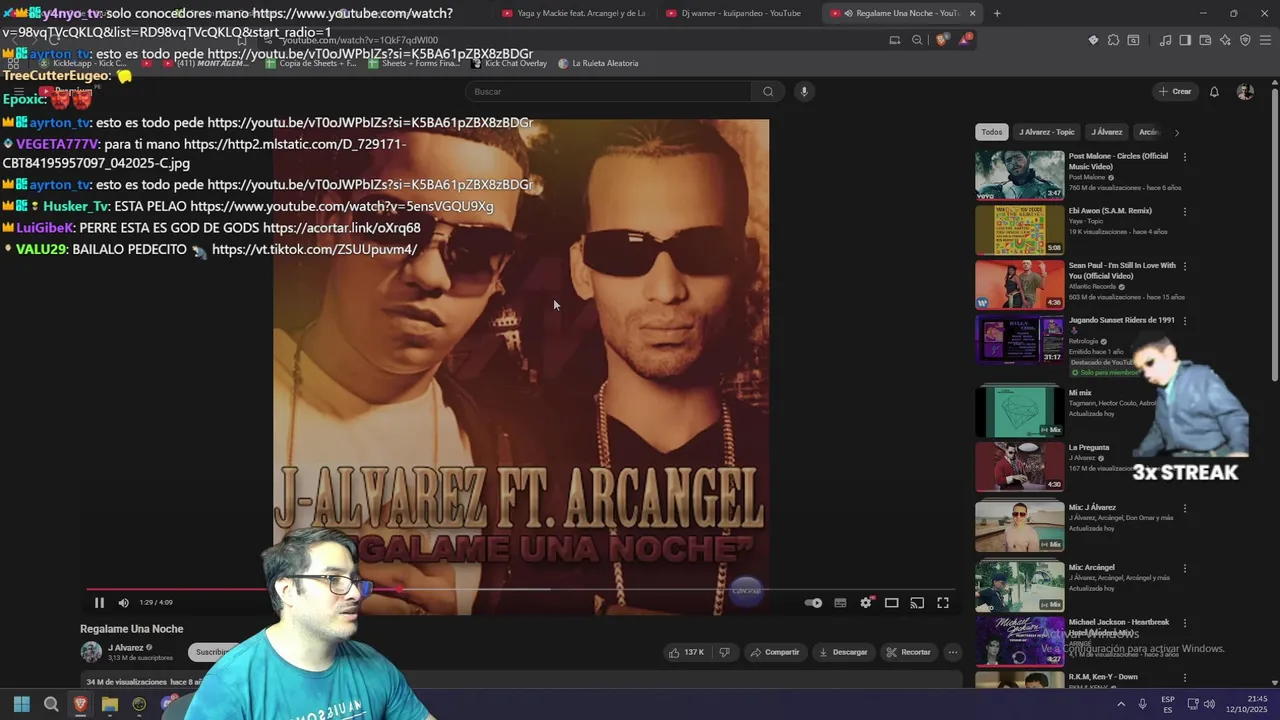Open options for Sean Paul video

[x=1185, y=266]
